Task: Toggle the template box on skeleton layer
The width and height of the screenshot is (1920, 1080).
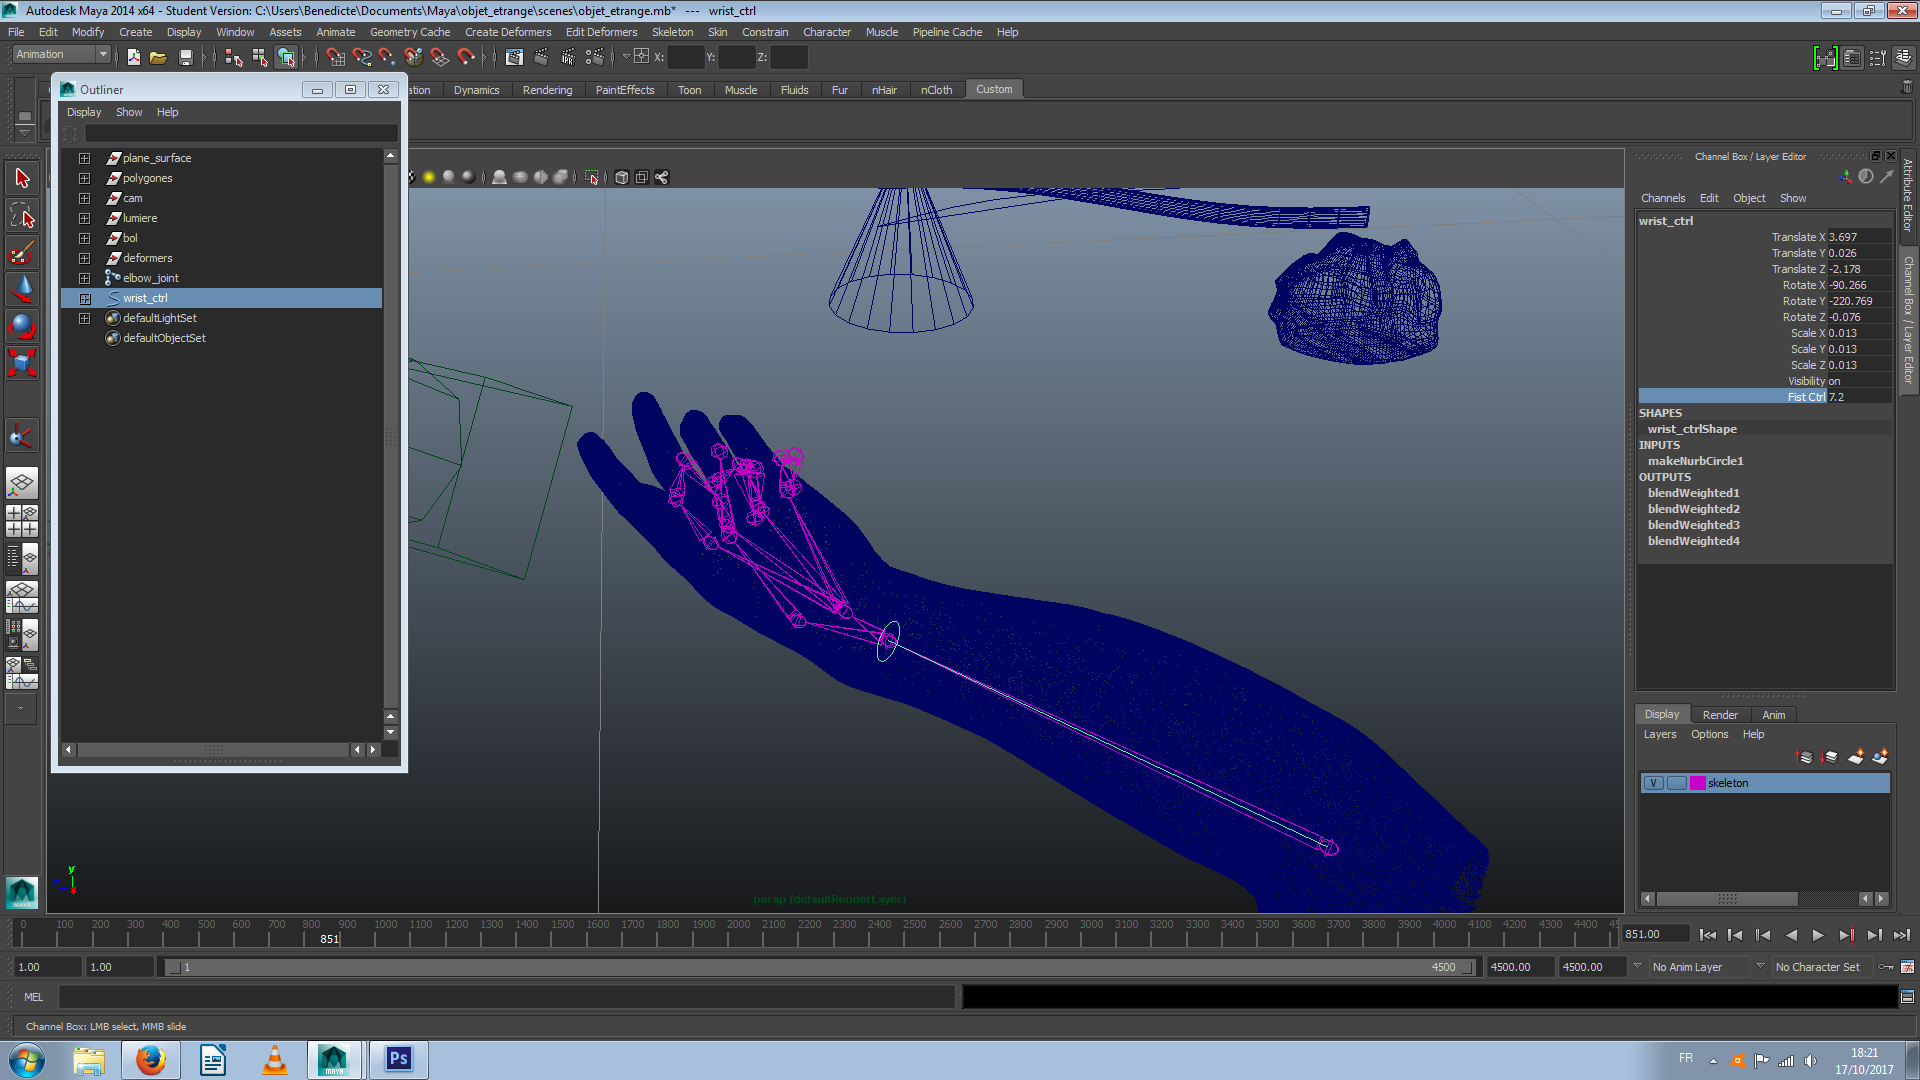Action: click(1676, 783)
